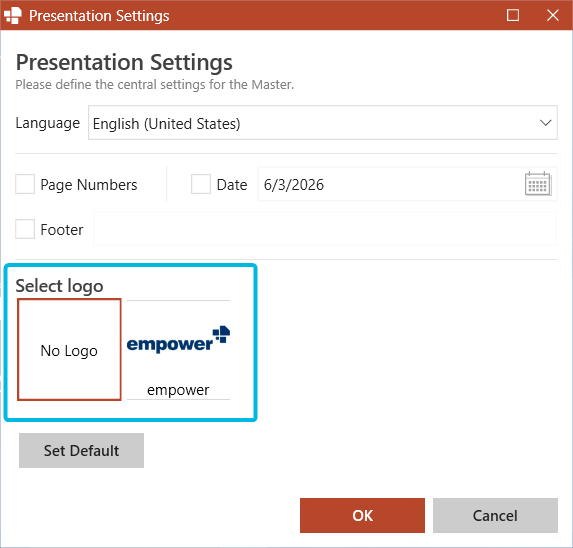Click into the Footer text field

[x=325, y=229]
